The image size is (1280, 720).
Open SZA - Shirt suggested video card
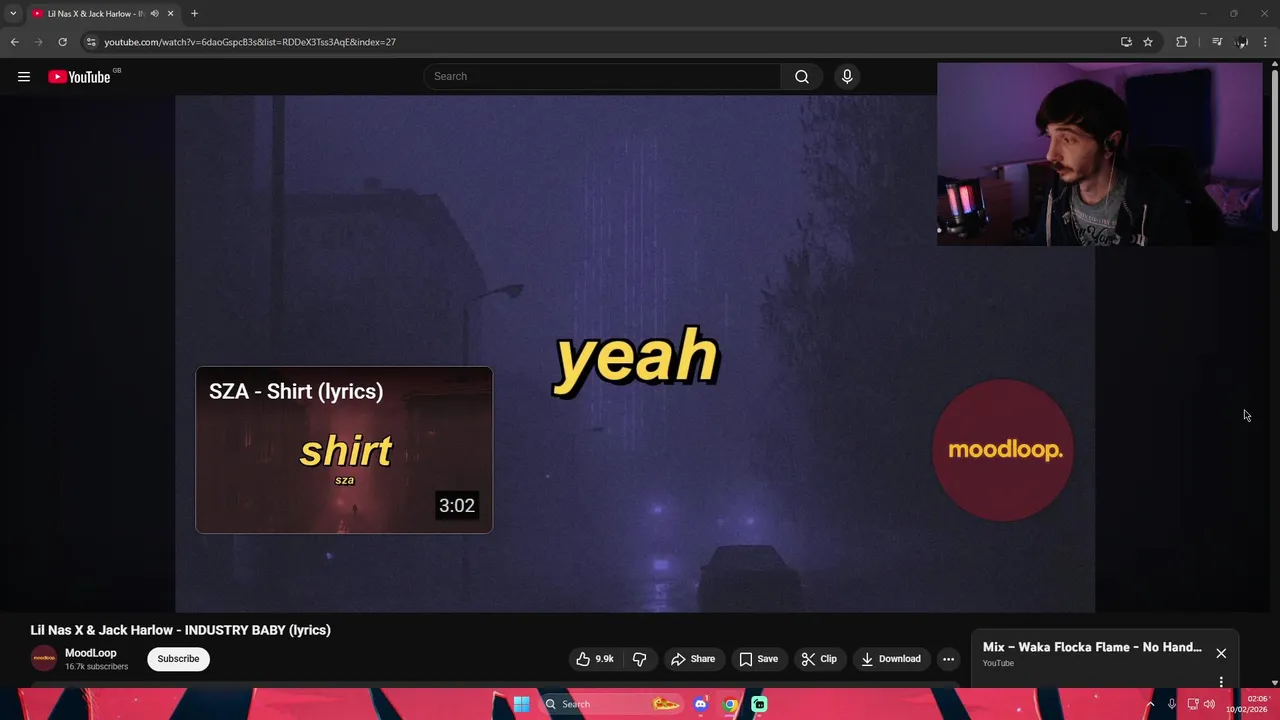(x=344, y=450)
